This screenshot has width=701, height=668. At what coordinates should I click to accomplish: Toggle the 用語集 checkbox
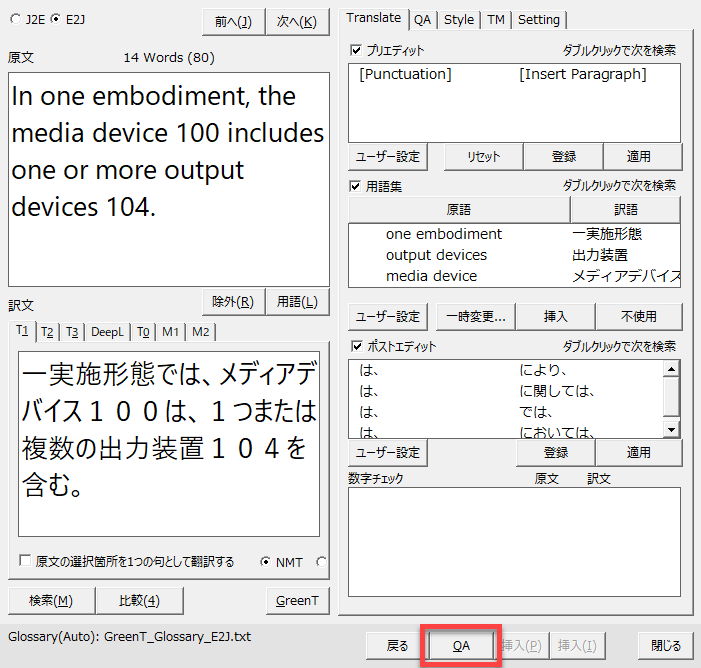point(356,186)
